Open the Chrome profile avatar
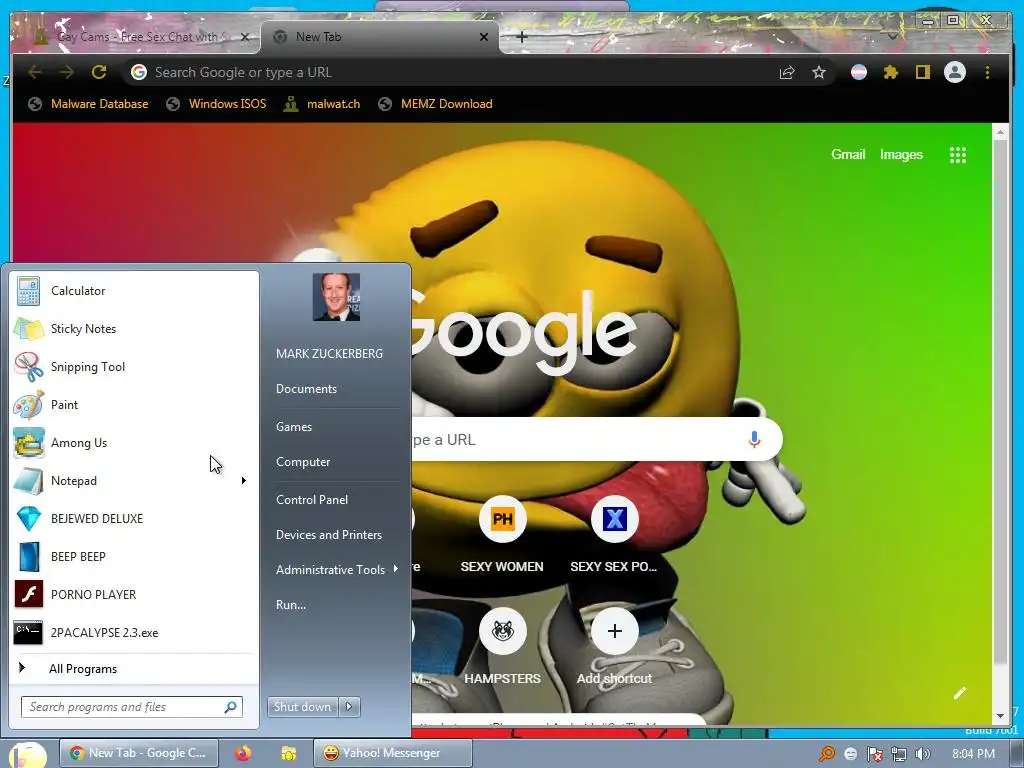This screenshot has width=1024, height=768. tap(955, 72)
